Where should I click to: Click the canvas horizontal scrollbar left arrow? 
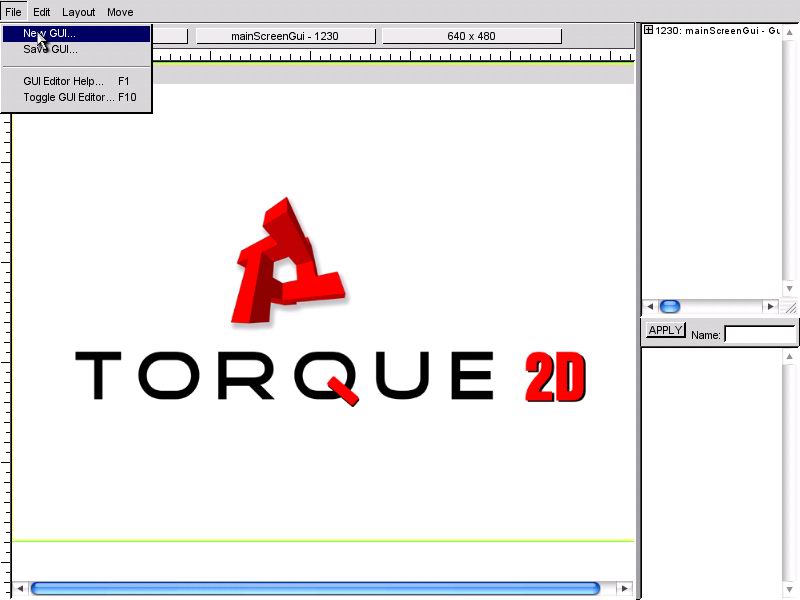[x=20, y=588]
